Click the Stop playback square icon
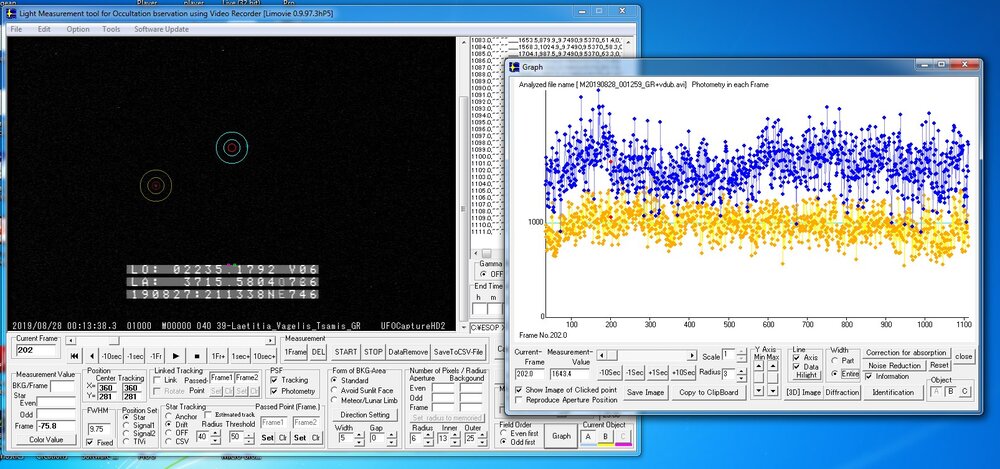The height and width of the screenshot is (469, 1000). pyautogui.click(x=197, y=355)
